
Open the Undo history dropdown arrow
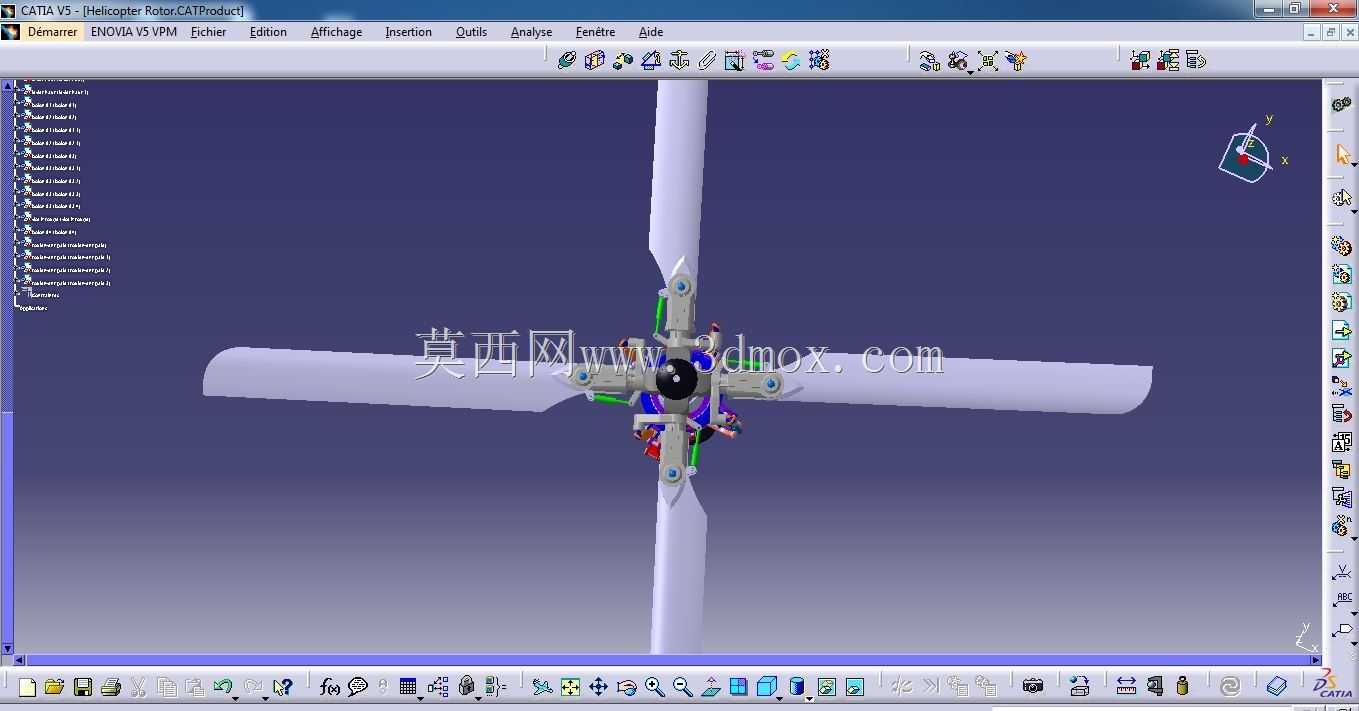click(x=236, y=697)
